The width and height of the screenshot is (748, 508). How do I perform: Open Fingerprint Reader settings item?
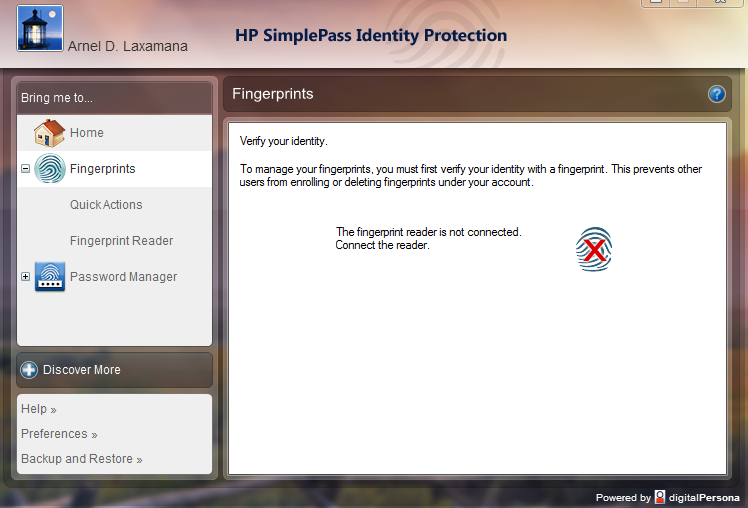coord(121,241)
